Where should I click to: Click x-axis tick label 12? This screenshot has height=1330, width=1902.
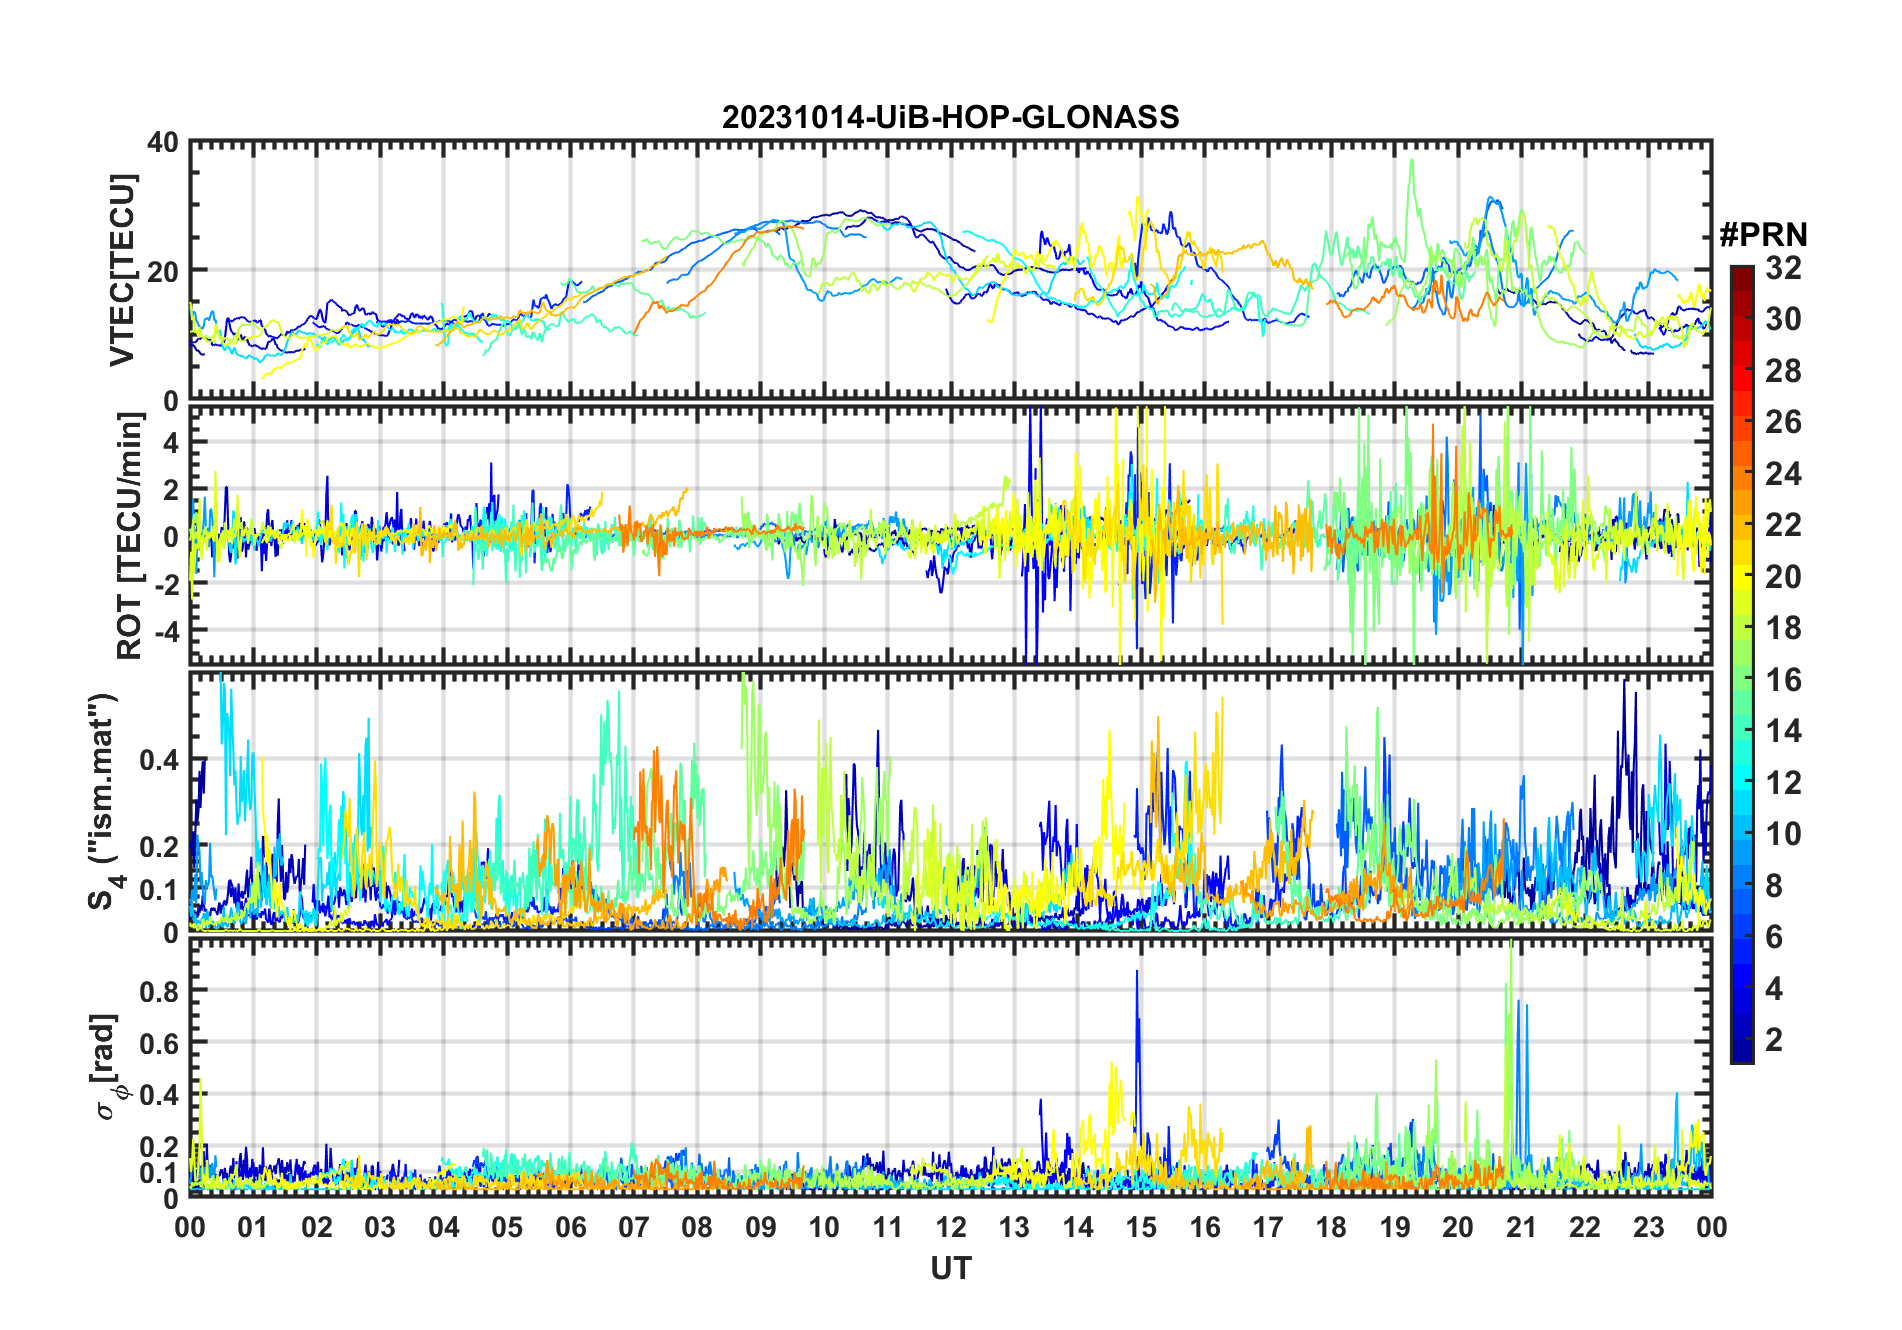[950, 1228]
